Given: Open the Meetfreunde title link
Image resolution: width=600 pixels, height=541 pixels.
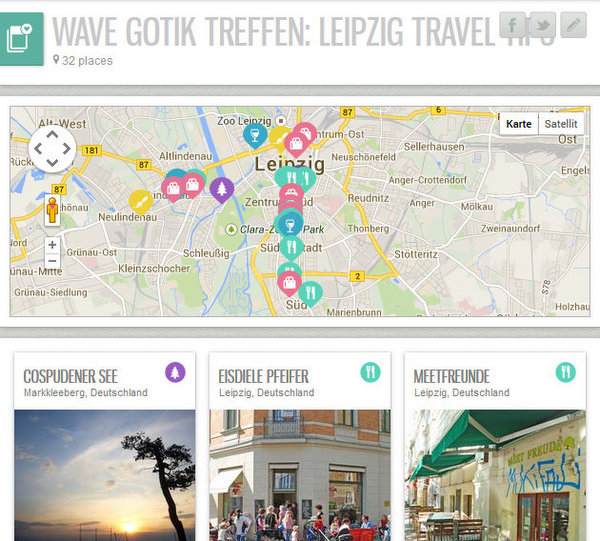Looking at the screenshot, I should pyautogui.click(x=452, y=376).
